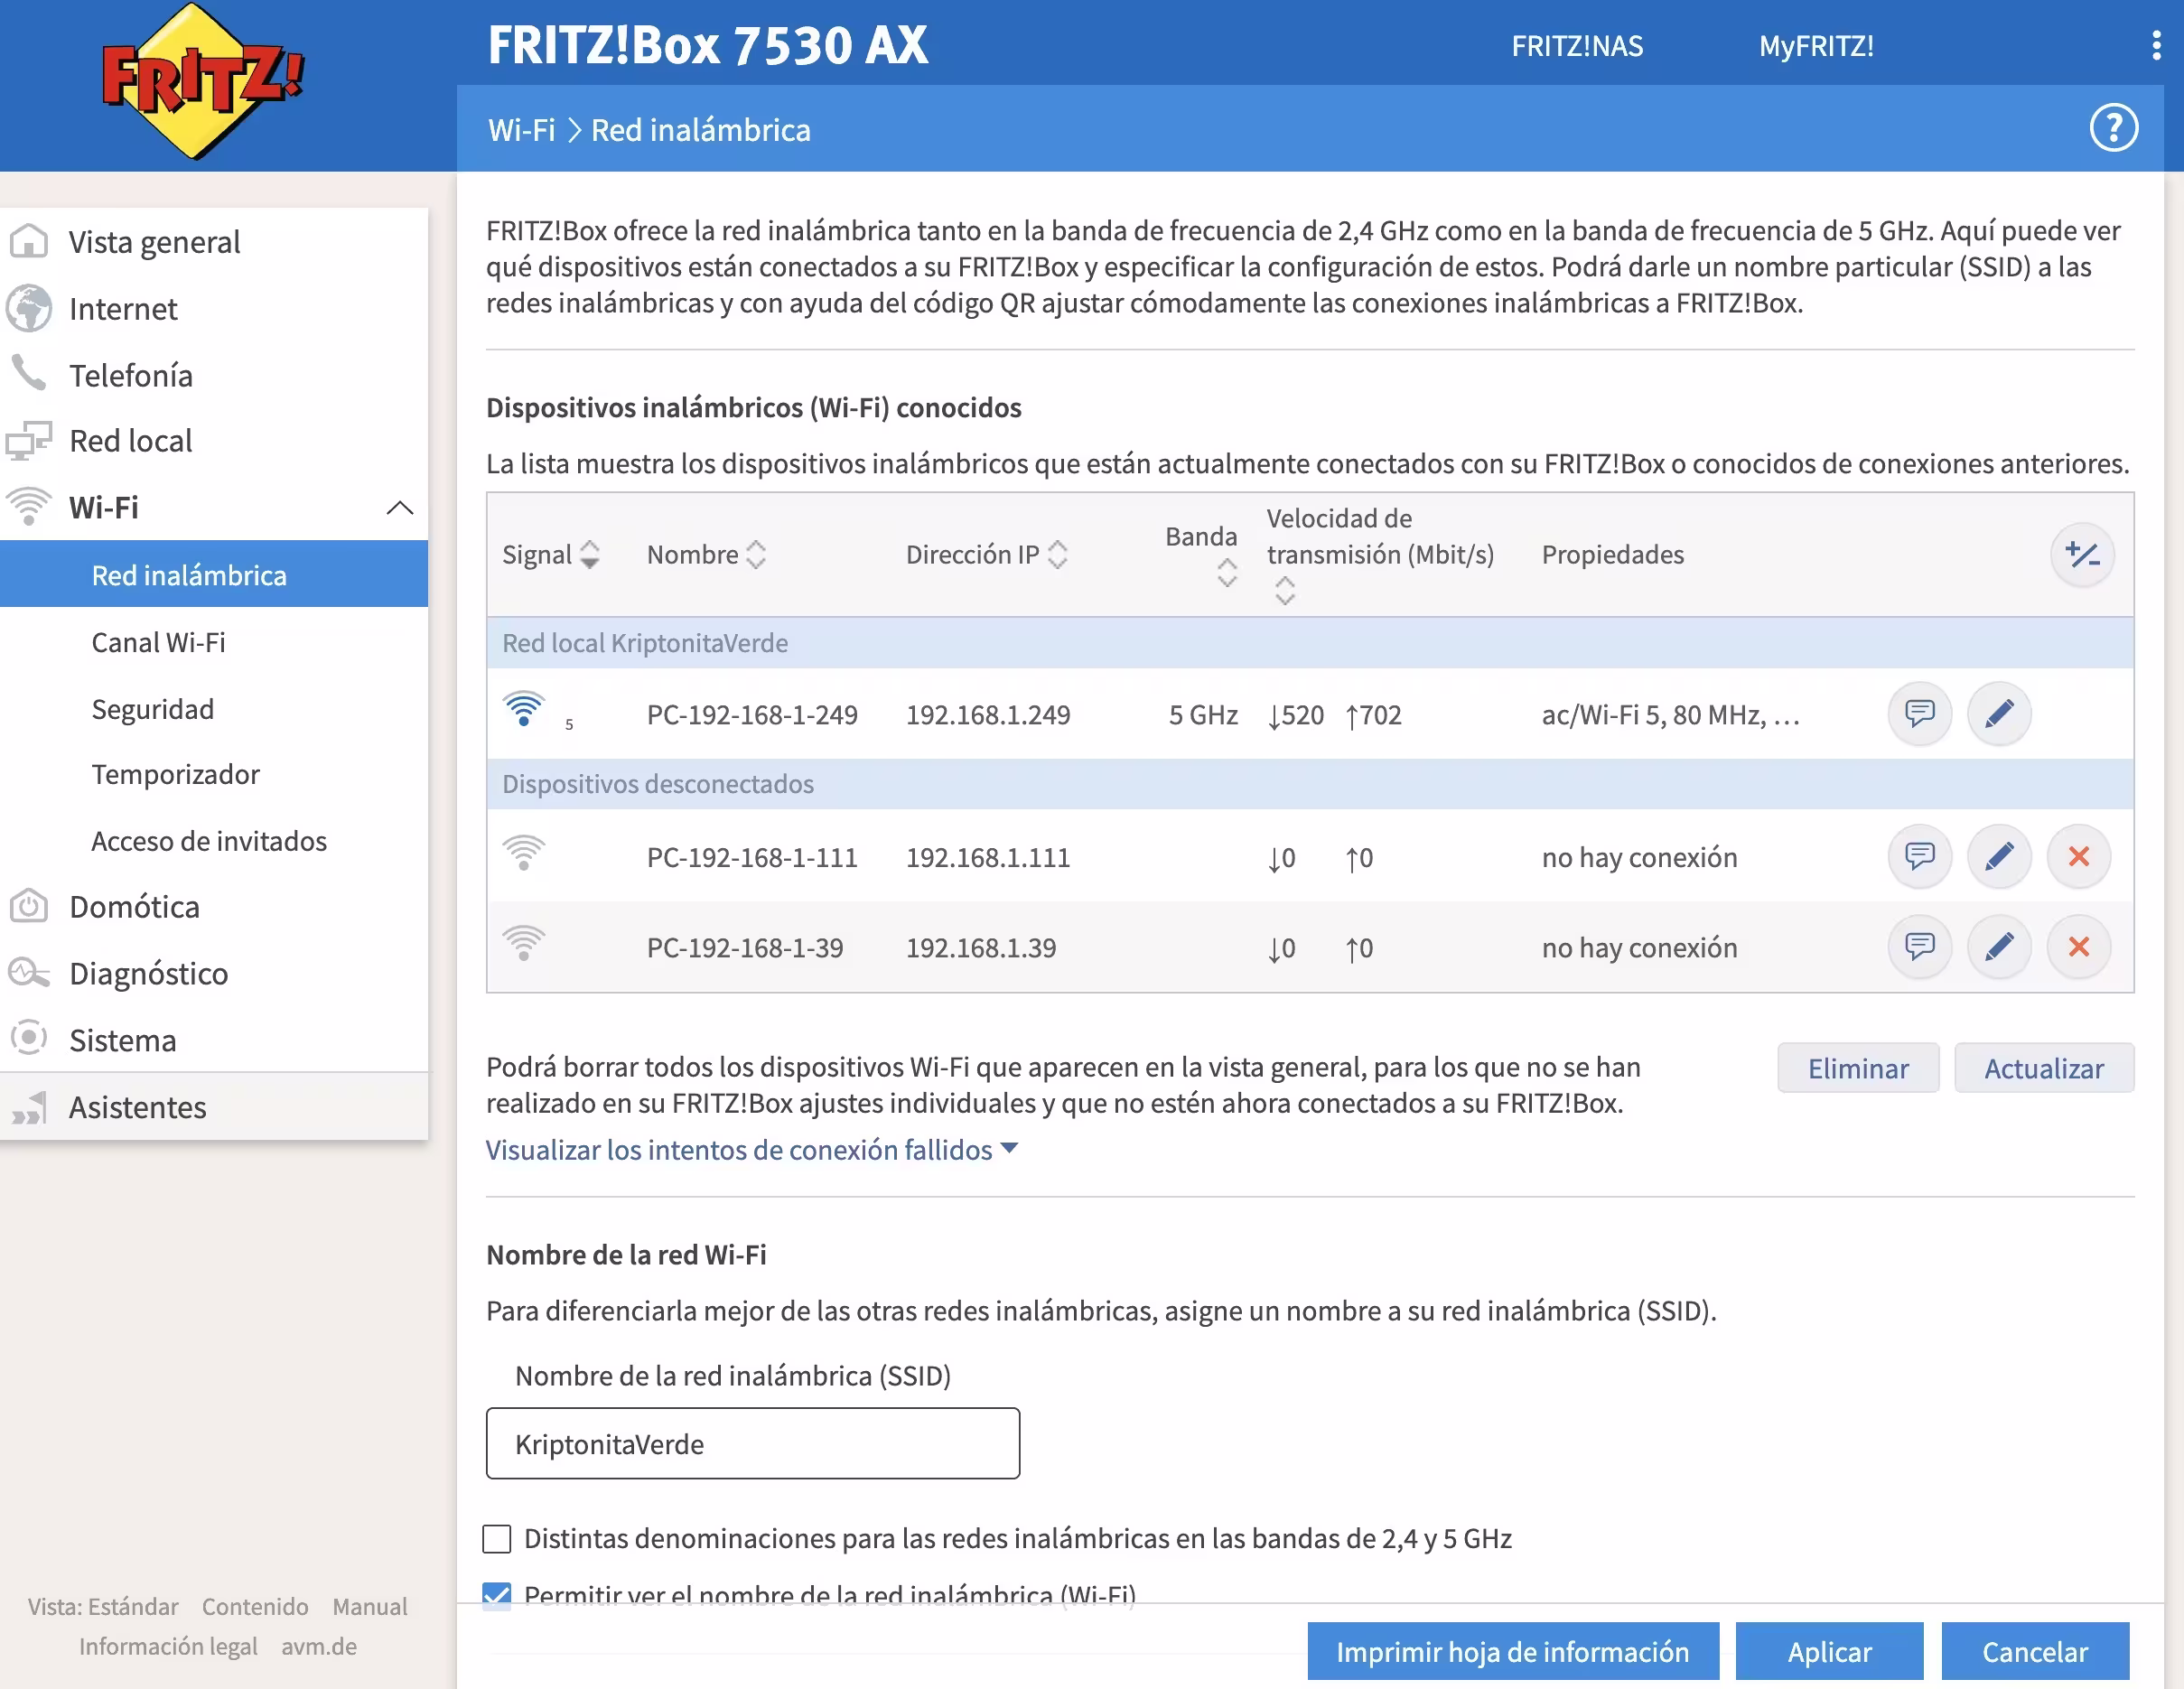Viewport: 2184px width, 1689px height.
Task: Click the Vista general house icon
Action: (29, 241)
